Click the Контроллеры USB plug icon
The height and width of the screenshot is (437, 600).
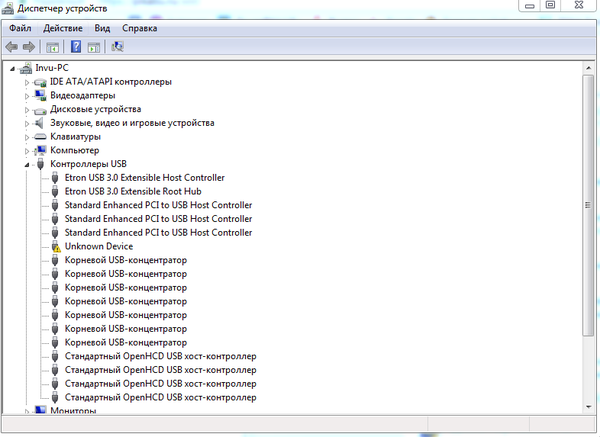[x=40, y=164]
